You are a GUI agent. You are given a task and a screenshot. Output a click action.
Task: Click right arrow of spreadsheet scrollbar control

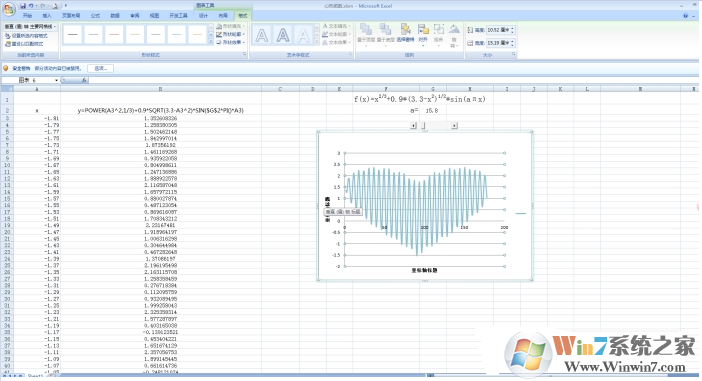[454, 126]
